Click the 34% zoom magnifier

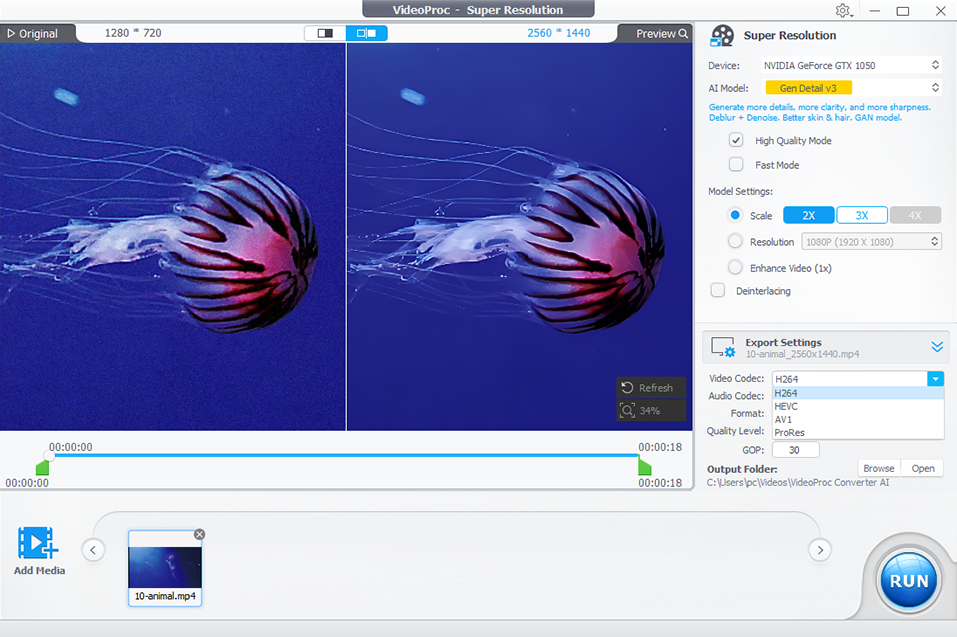click(628, 410)
